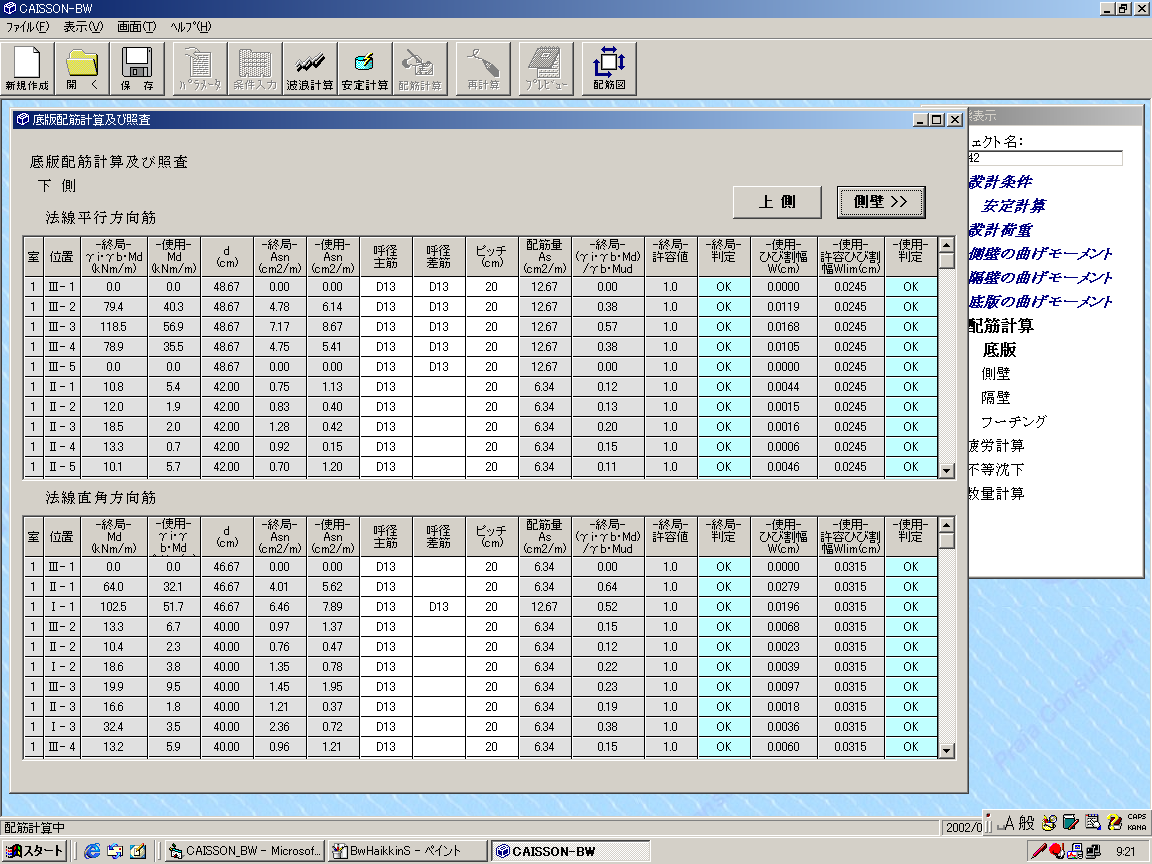Select フーチング item in side panel

1013,421
